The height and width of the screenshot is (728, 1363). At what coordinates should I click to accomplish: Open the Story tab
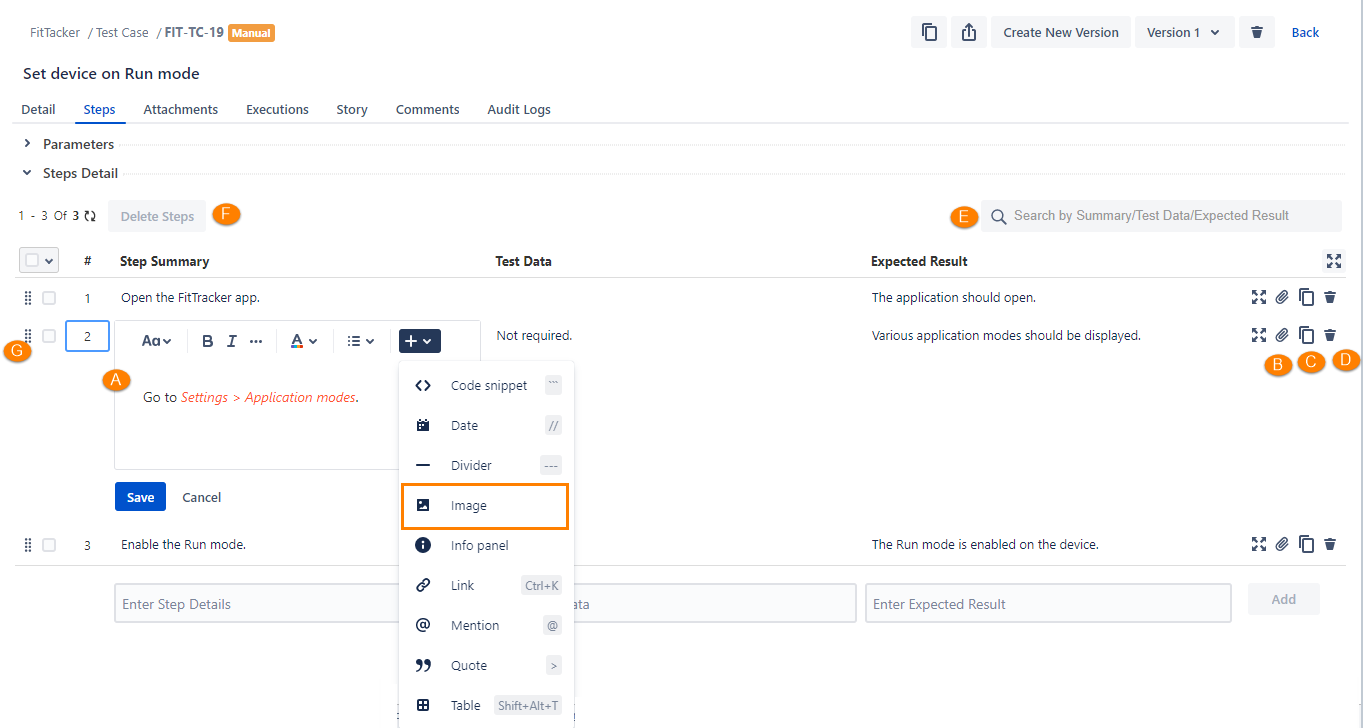point(352,109)
